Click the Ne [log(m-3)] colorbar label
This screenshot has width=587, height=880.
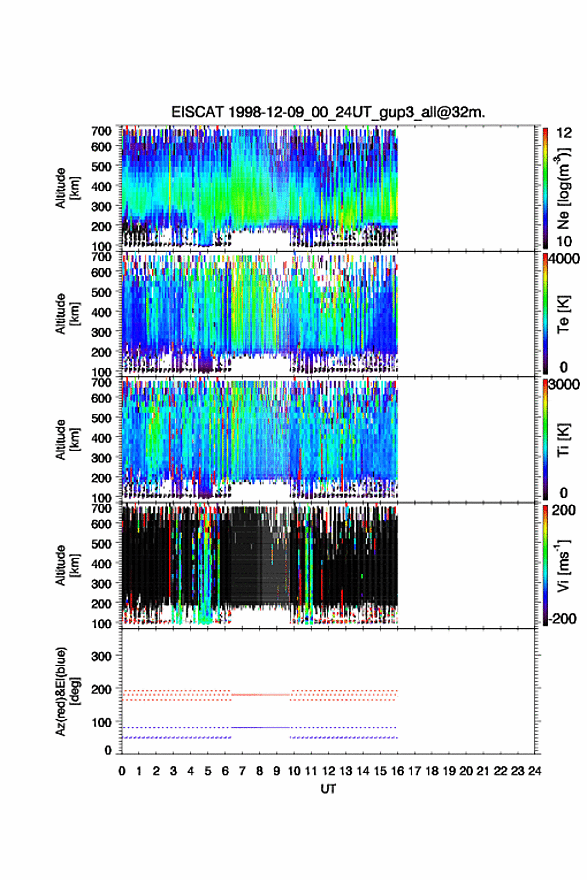coord(564,188)
